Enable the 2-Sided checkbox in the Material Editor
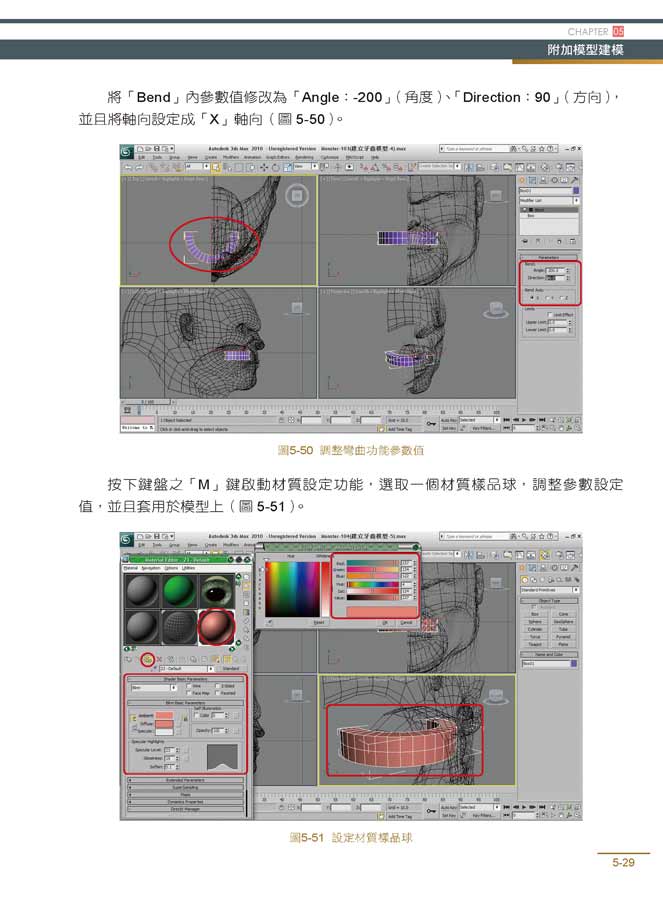 [x=218, y=686]
